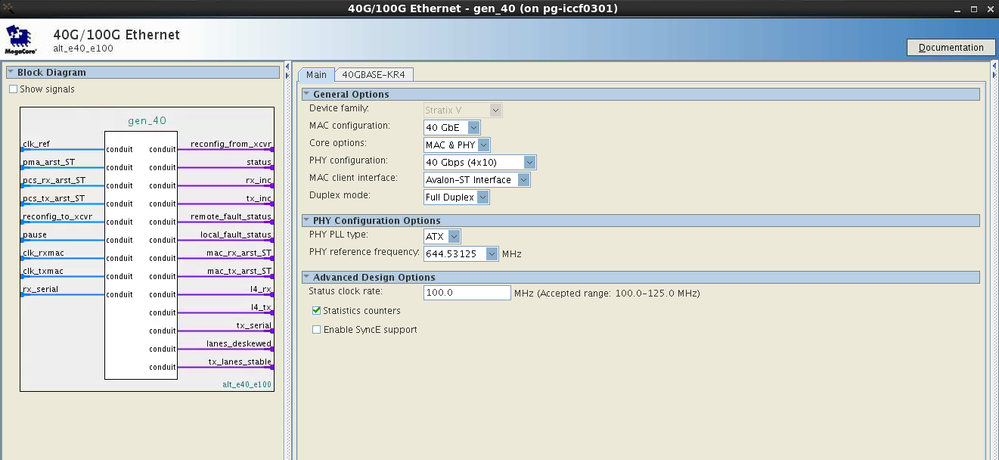Toggle the Statistics counters checkbox
Image resolution: width=999 pixels, height=460 pixels.
click(x=316, y=311)
